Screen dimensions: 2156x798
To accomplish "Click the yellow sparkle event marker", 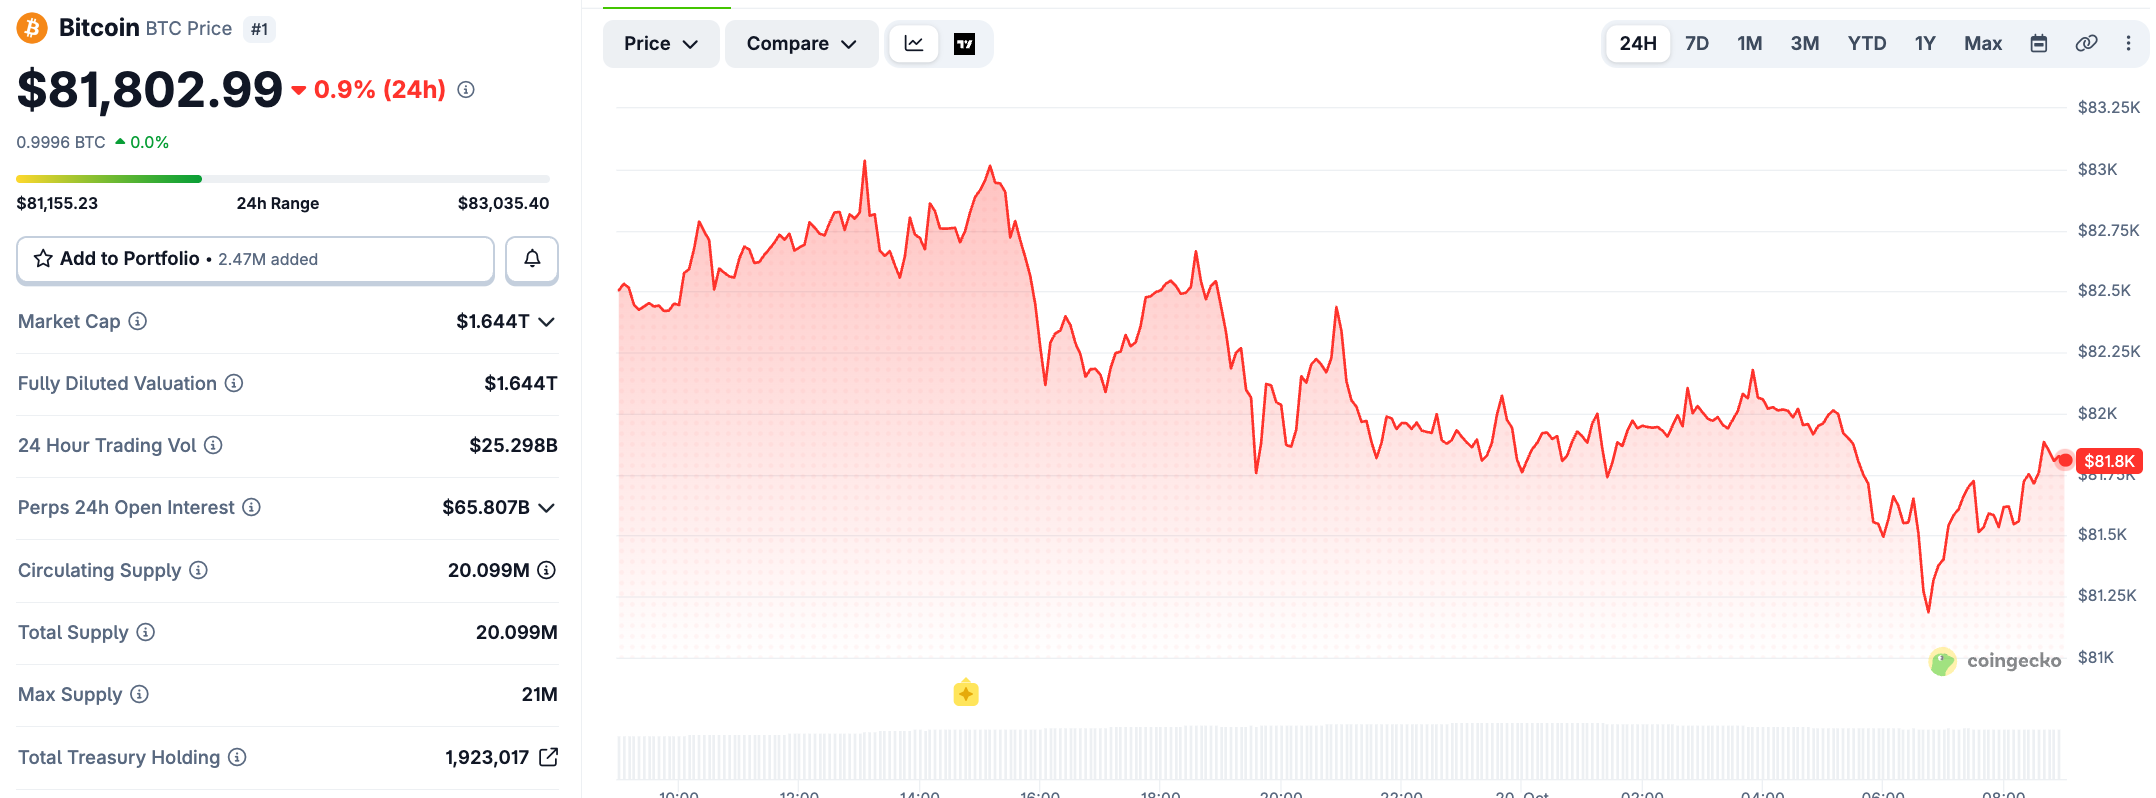I will (x=966, y=693).
